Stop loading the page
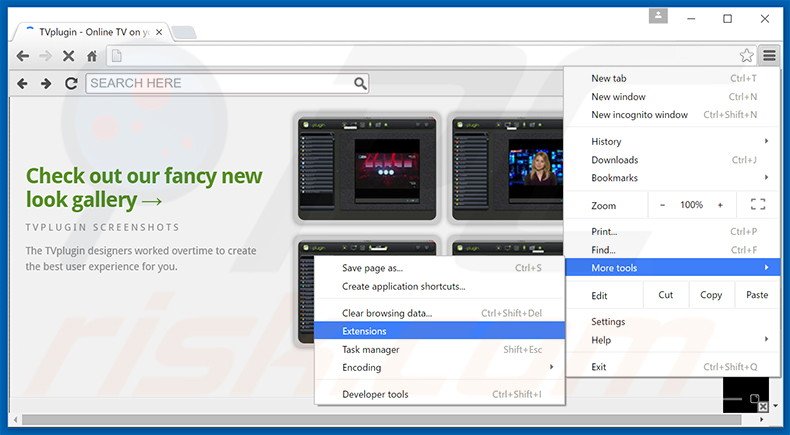This screenshot has width=790, height=435. point(69,56)
